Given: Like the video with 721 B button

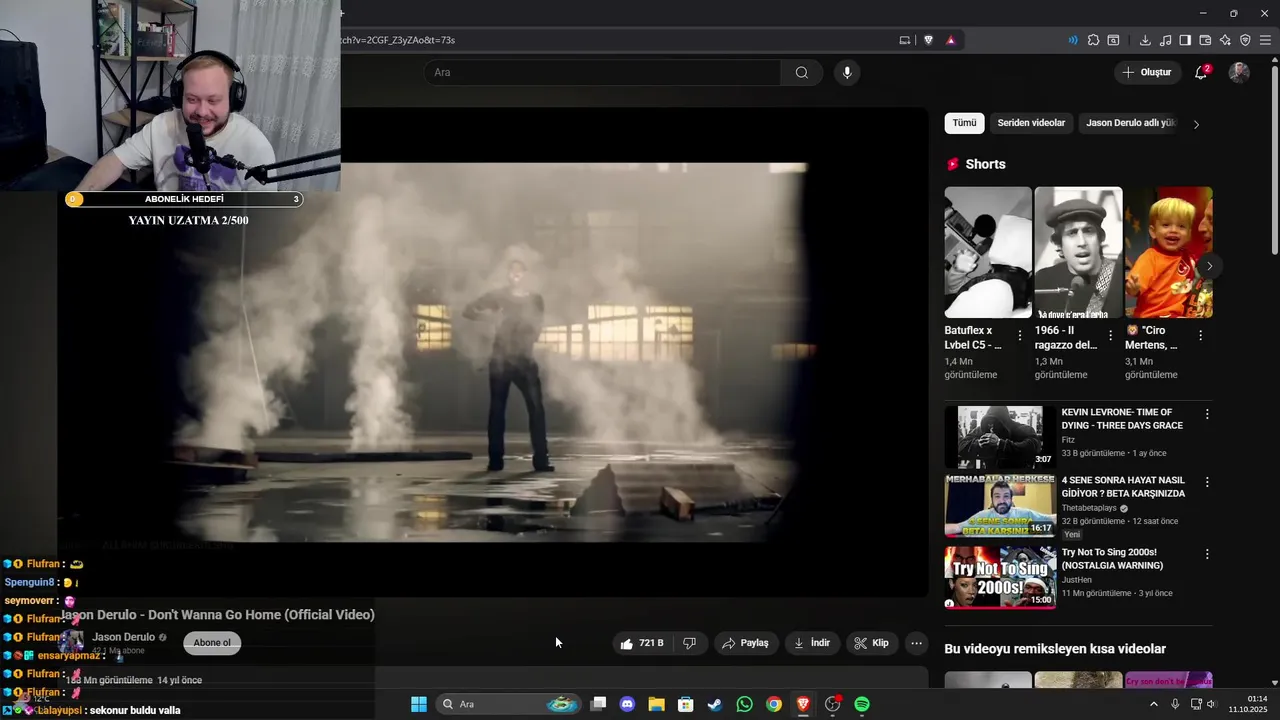Looking at the screenshot, I should pos(641,643).
